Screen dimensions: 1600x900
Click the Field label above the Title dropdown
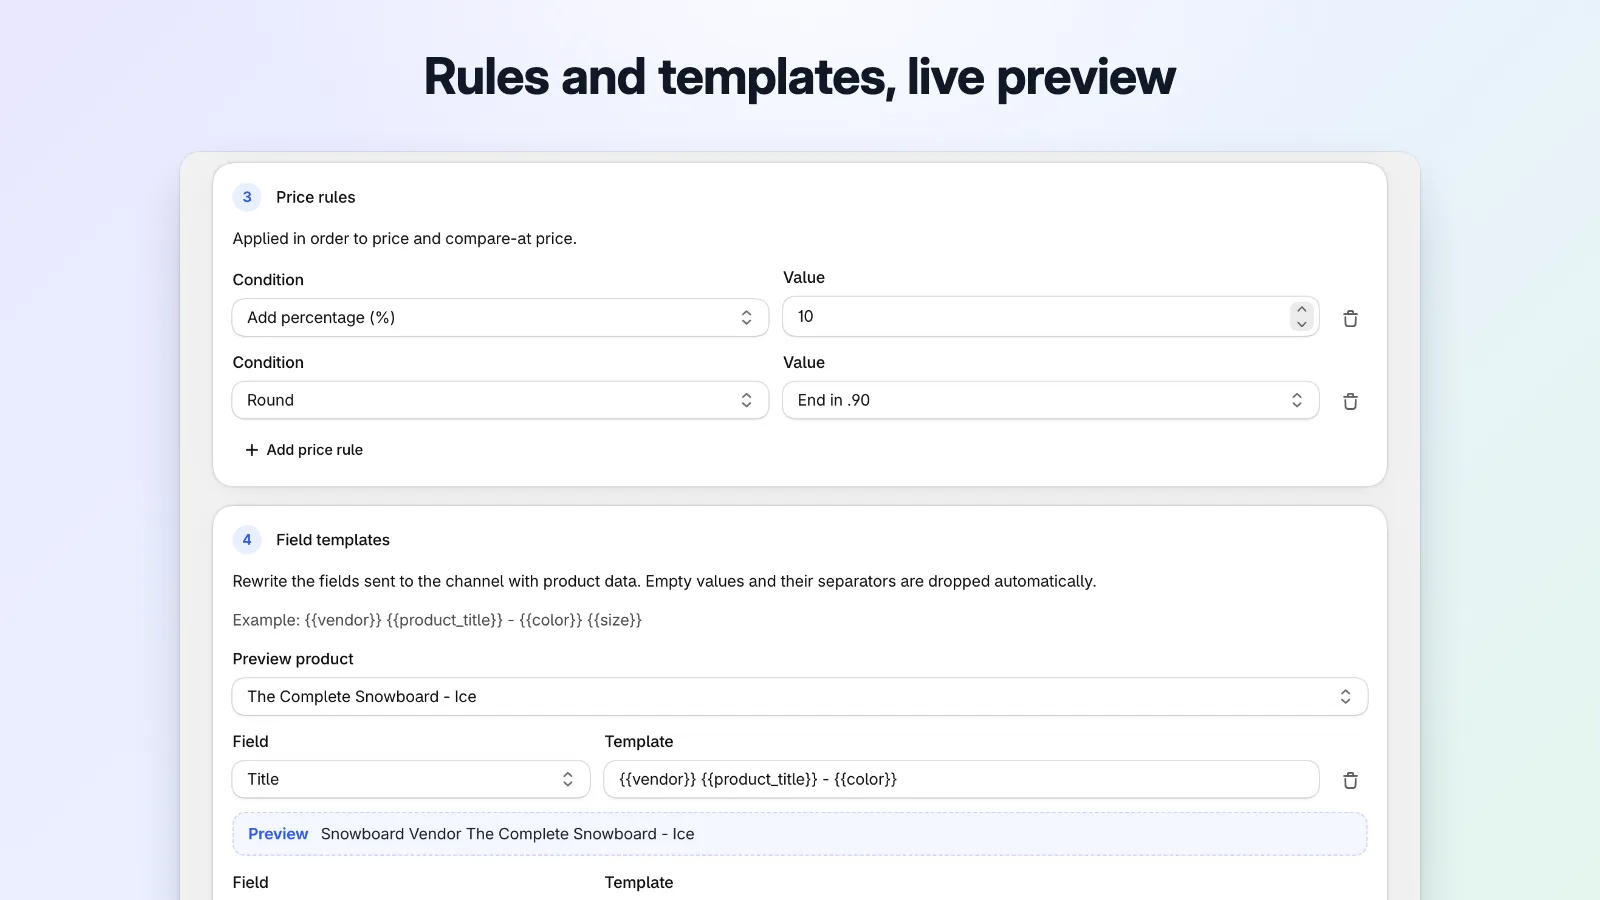point(250,741)
